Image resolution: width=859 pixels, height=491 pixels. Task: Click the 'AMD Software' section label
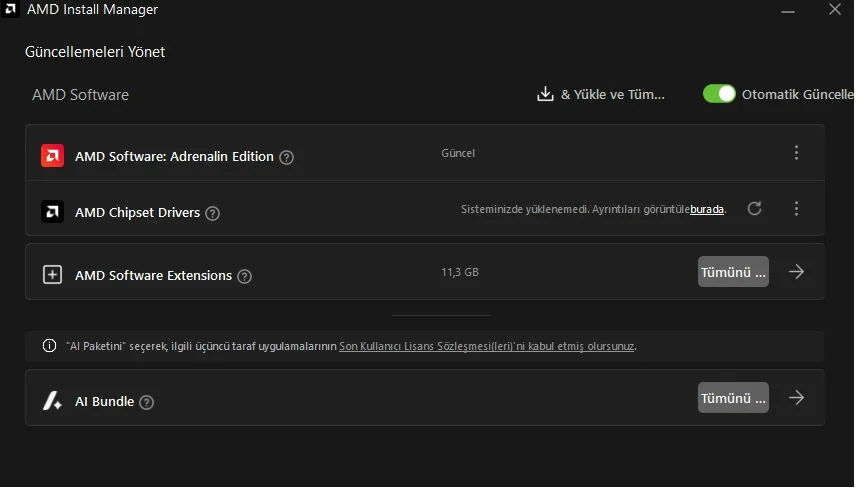[x=81, y=95]
